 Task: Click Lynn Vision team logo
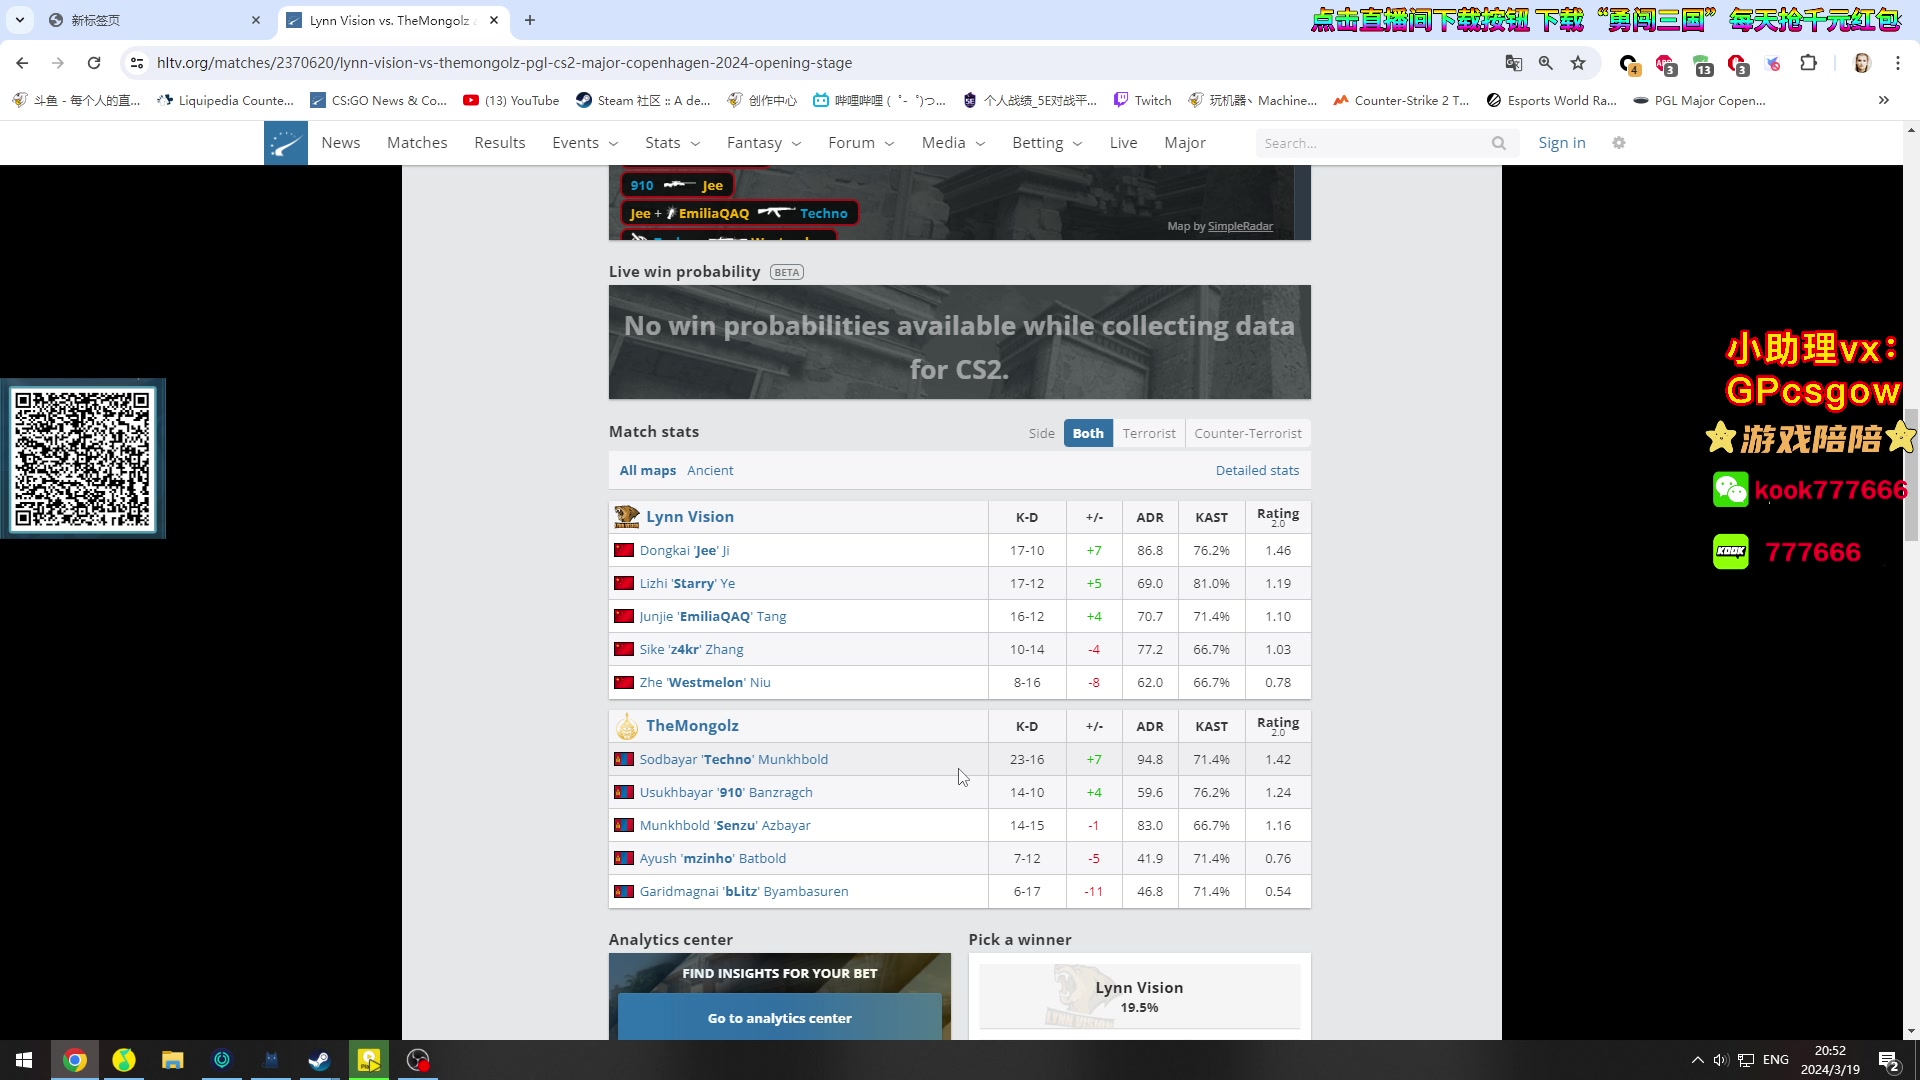coord(627,517)
